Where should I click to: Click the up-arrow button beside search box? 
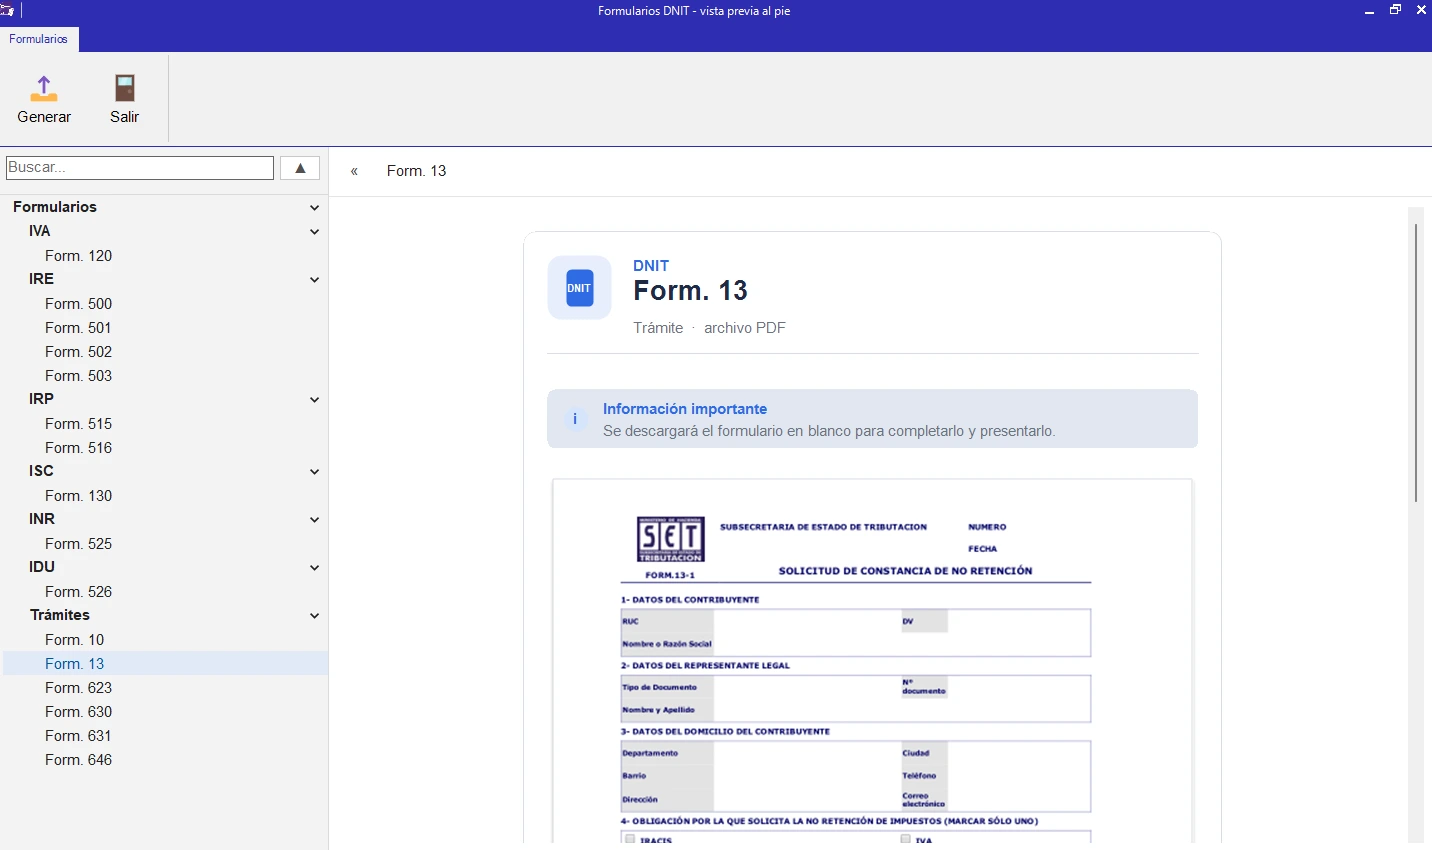[x=300, y=168]
